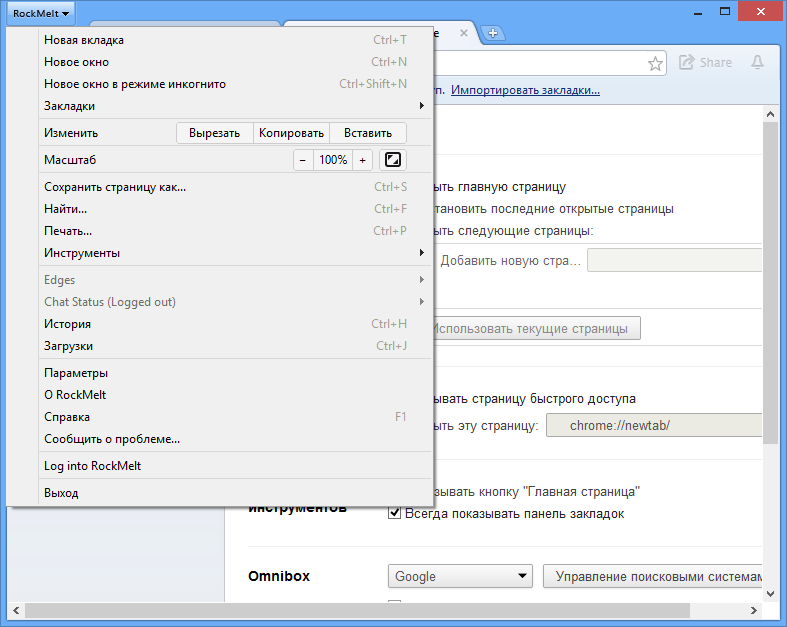Screen dimensions: 787x627
Task: Click the Вырезать button
Action: coord(215,133)
